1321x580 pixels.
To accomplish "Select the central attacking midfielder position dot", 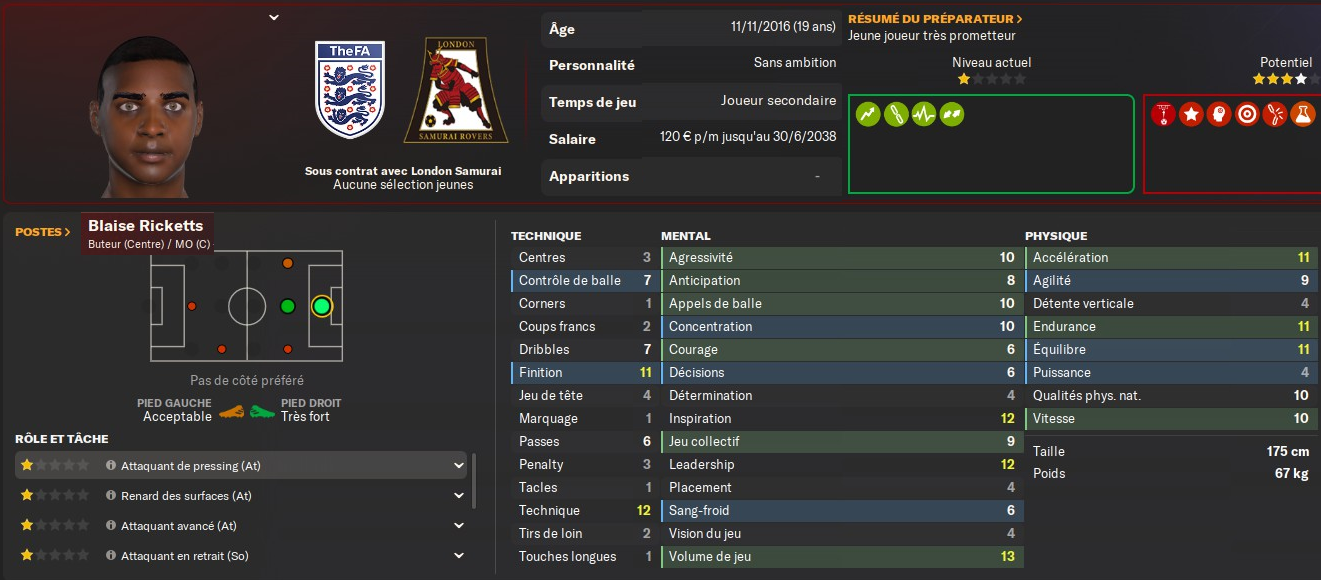I will coord(288,306).
